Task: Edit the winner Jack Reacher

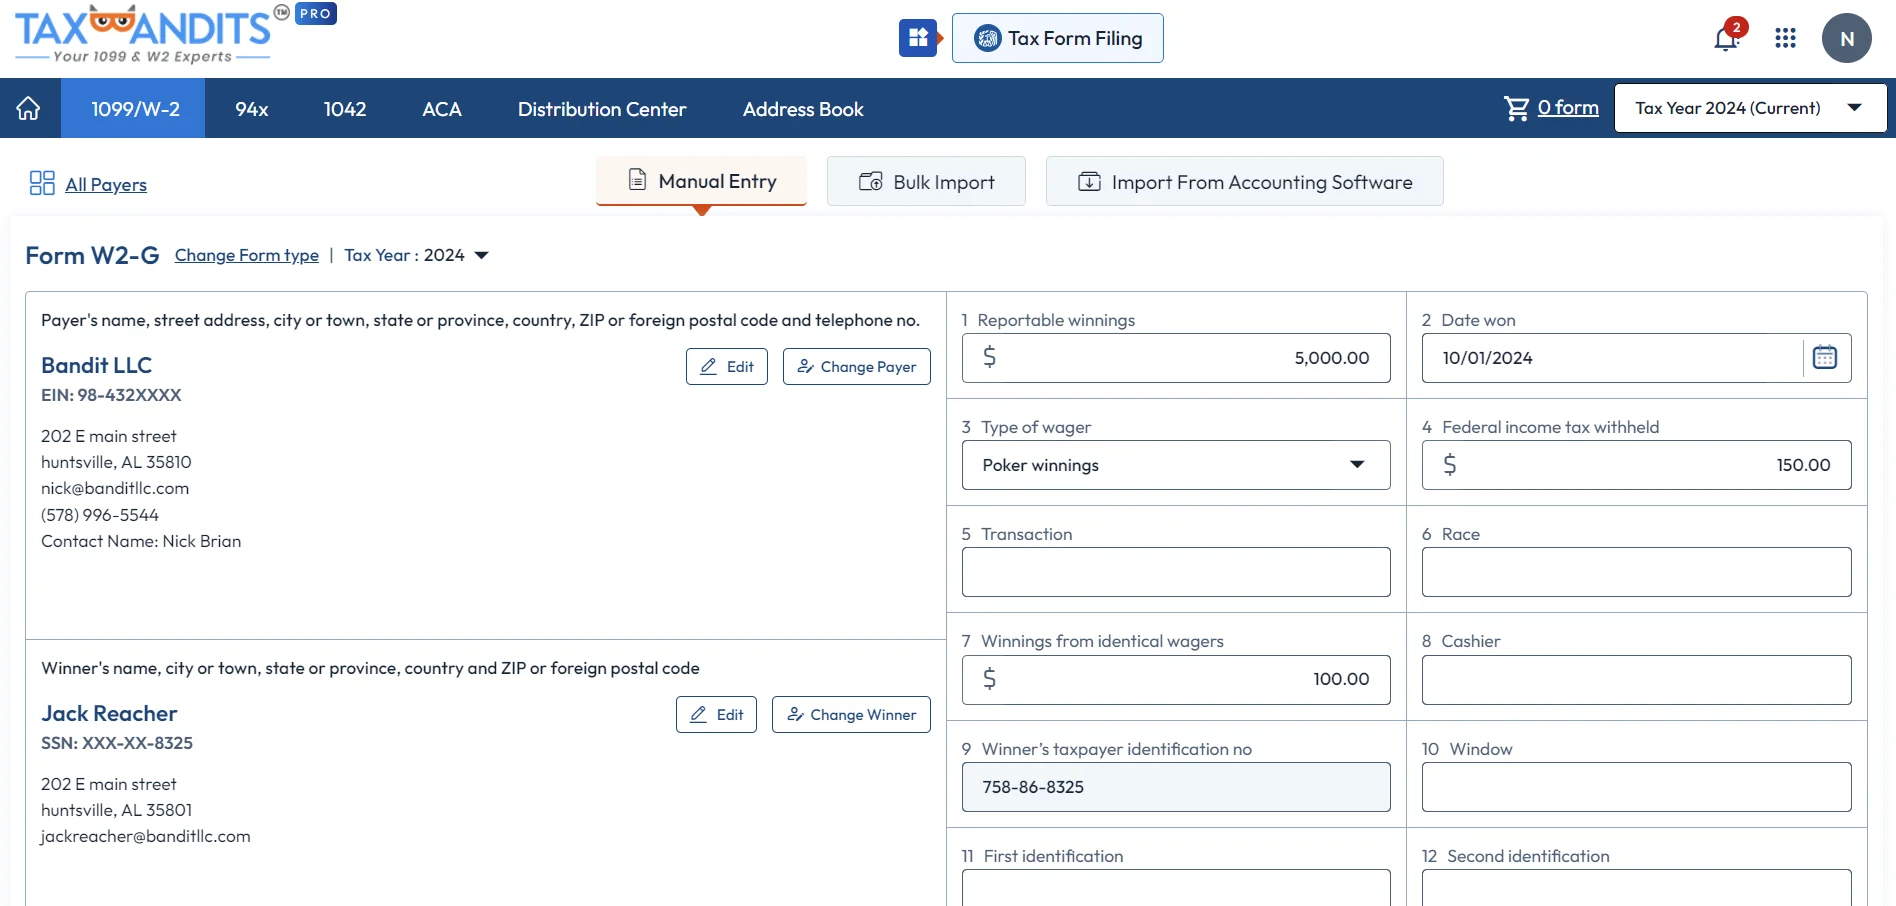Action: 717,714
